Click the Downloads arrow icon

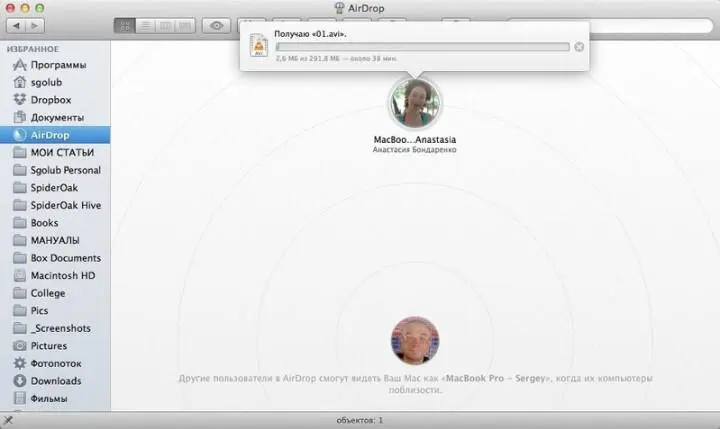[20, 381]
